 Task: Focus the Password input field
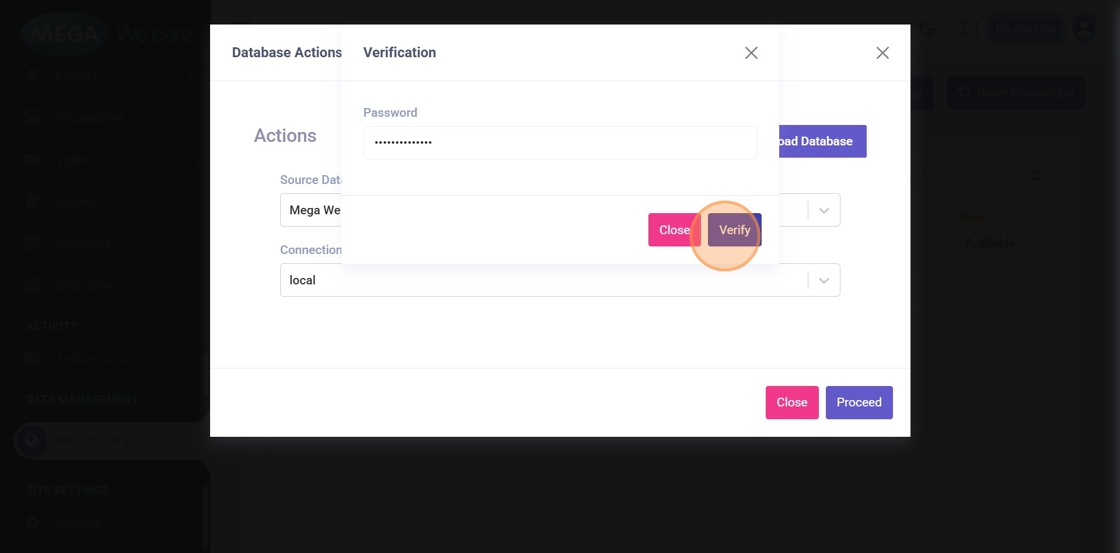(x=560, y=143)
